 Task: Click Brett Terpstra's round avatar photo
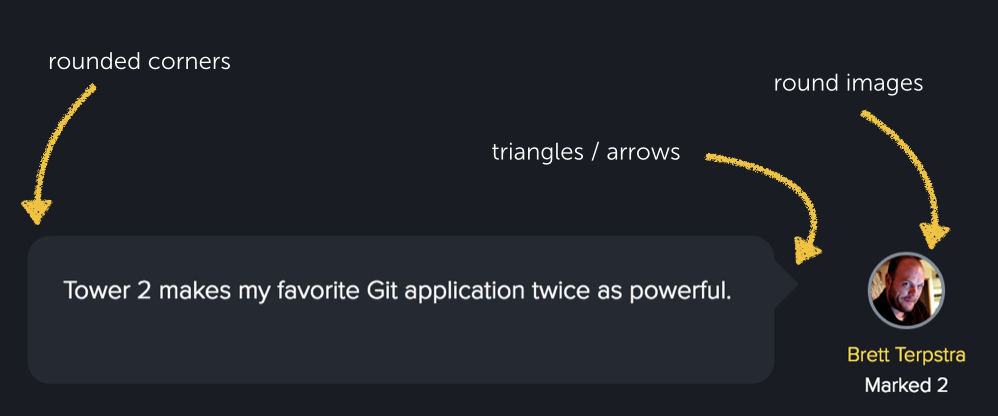pyautogui.click(x=906, y=290)
